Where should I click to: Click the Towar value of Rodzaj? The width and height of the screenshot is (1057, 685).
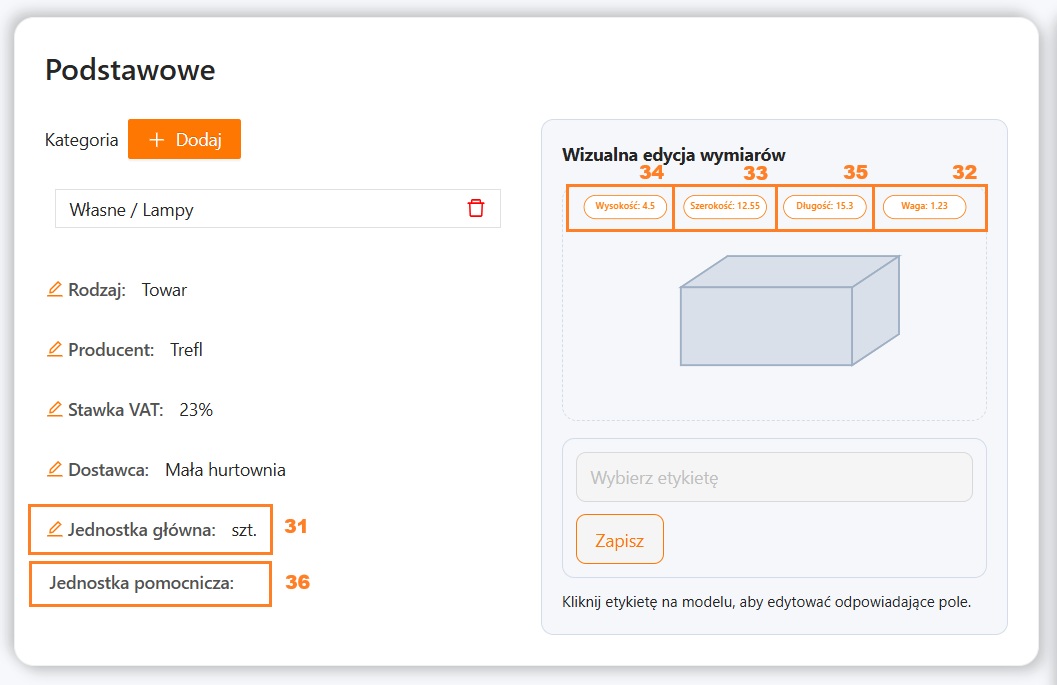(164, 291)
